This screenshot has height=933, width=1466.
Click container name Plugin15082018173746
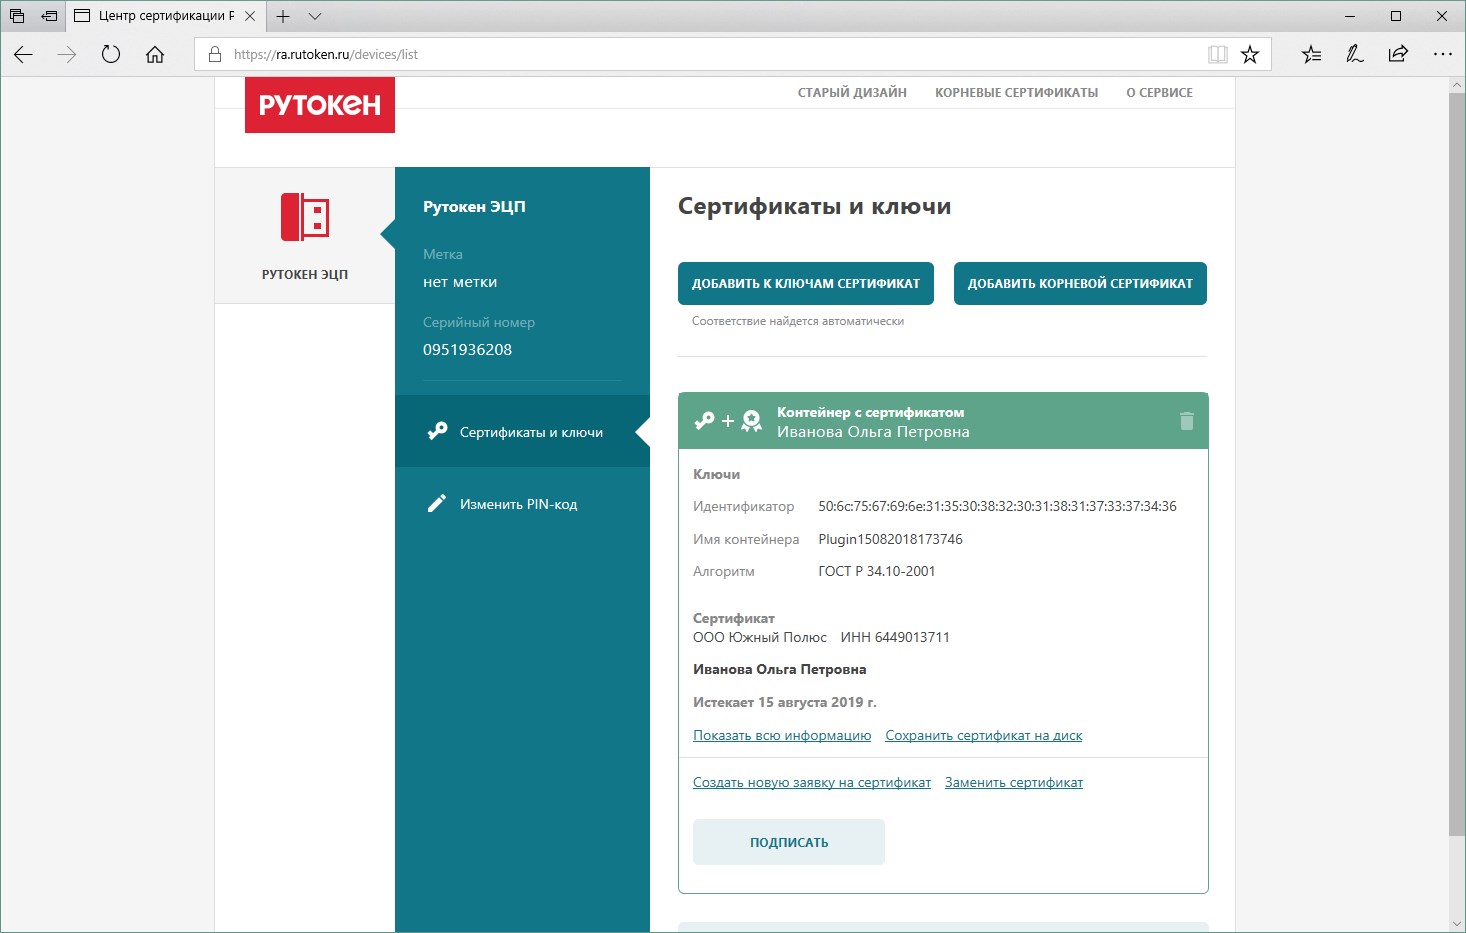coord(890,539)
